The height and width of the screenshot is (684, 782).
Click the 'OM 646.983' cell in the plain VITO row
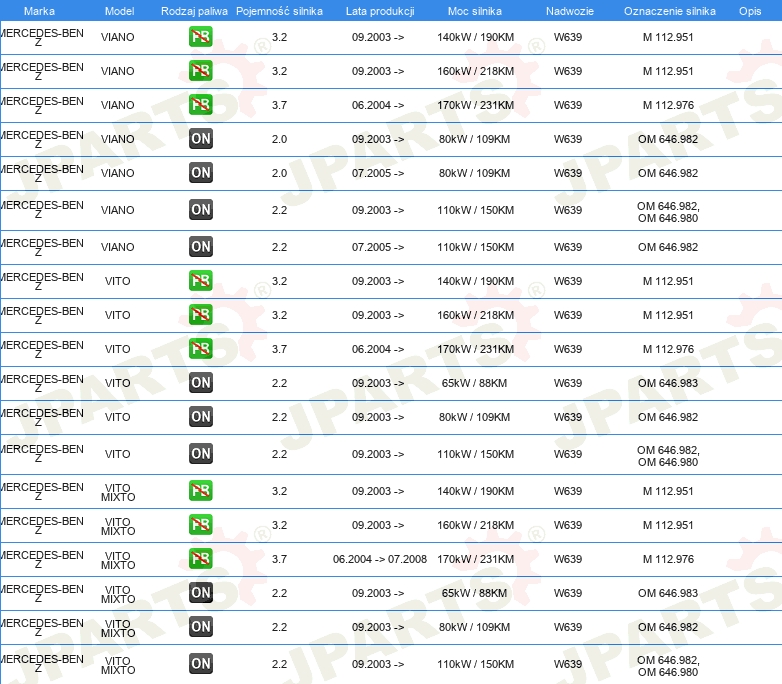[x=668, y=383]
